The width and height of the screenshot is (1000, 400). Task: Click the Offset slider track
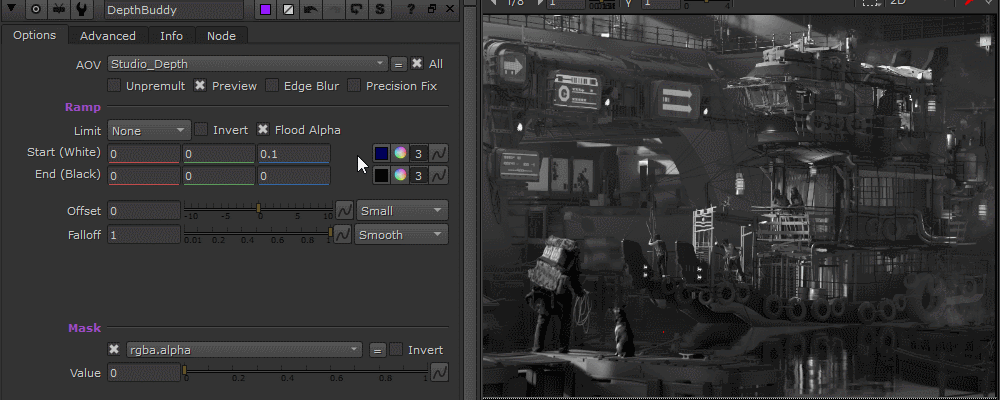coord(258,208)
